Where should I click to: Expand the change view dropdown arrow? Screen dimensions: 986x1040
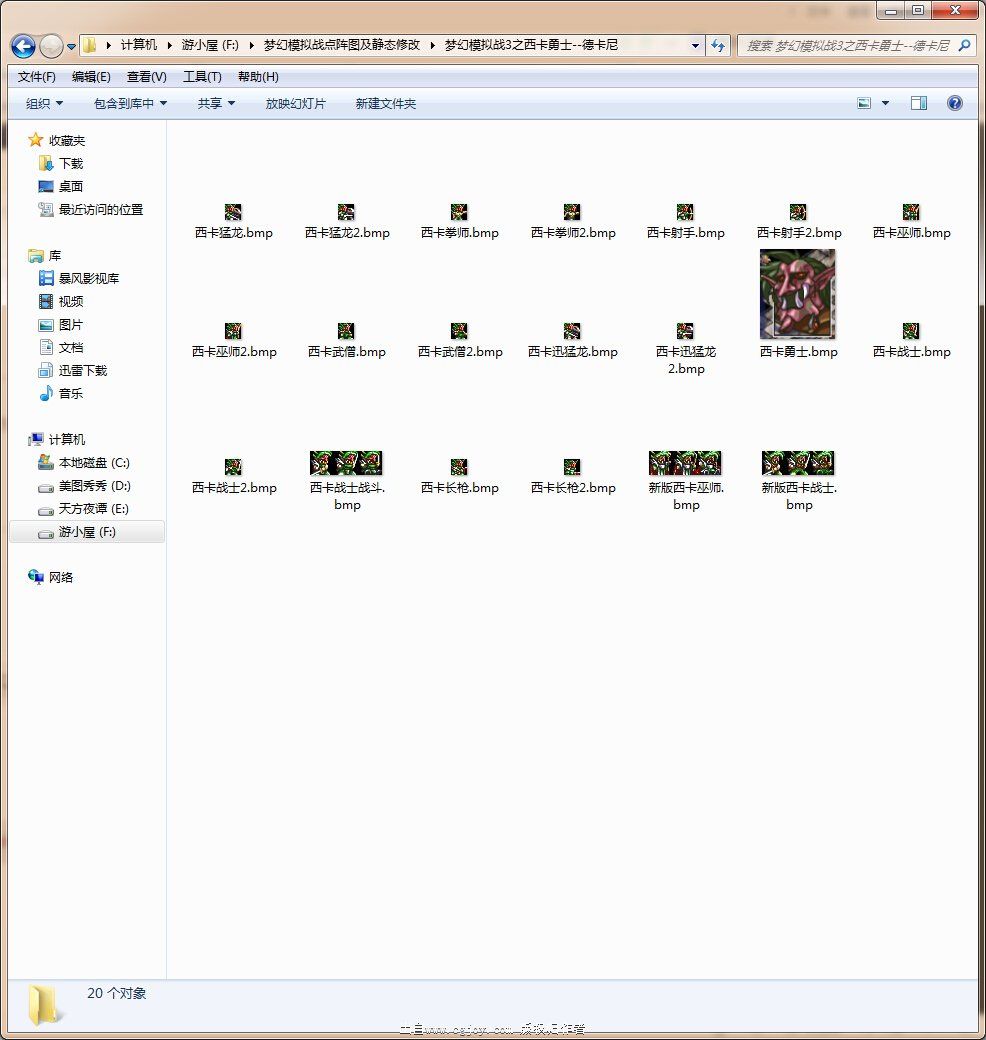coord(885,104)
